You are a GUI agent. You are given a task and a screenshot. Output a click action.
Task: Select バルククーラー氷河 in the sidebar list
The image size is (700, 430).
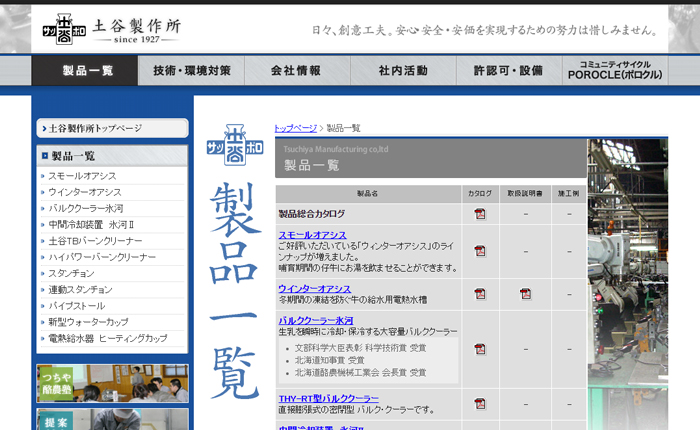[86, 209]
